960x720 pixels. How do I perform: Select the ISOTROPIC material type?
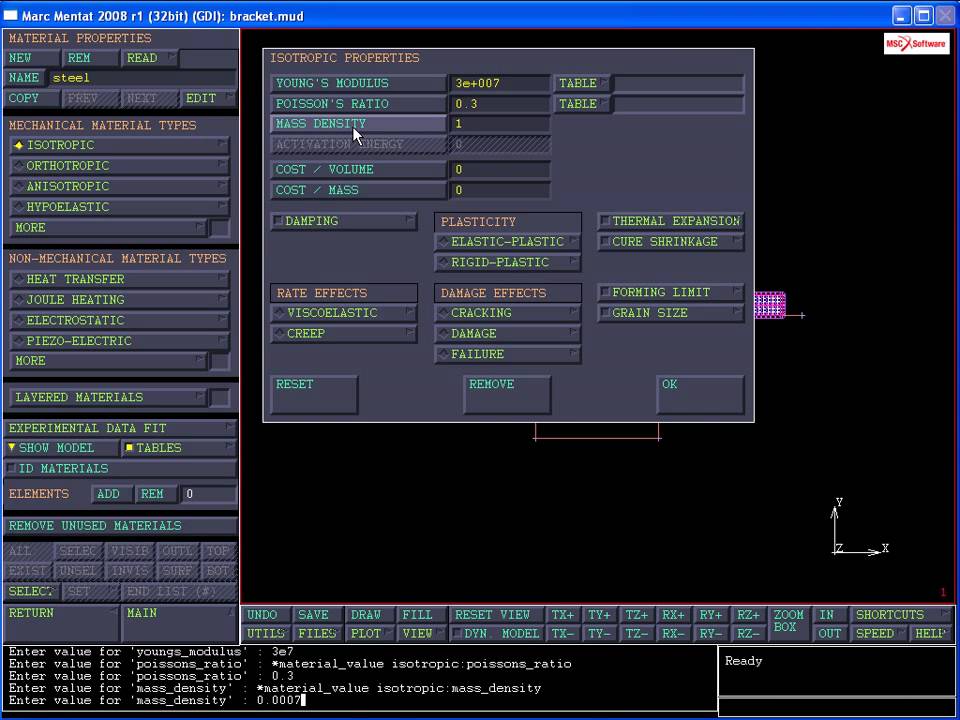point(119,145)
